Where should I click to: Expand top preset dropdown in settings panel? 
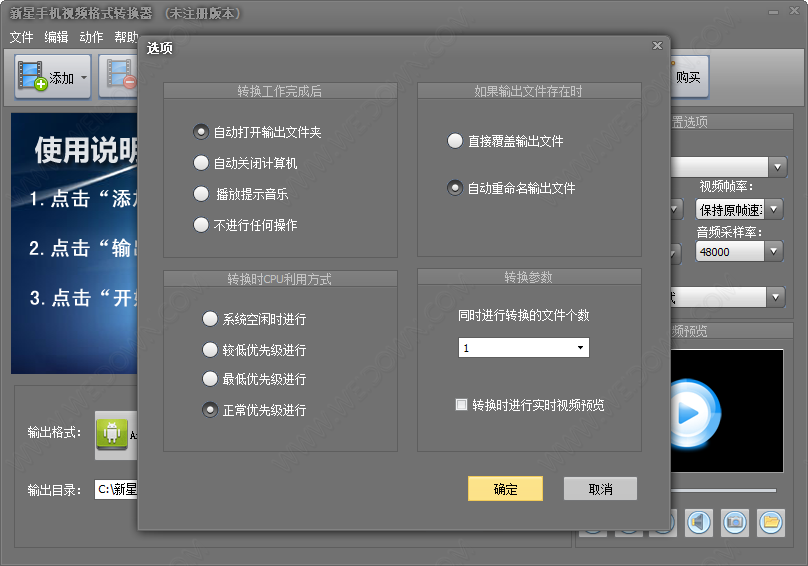pos(777,167)
